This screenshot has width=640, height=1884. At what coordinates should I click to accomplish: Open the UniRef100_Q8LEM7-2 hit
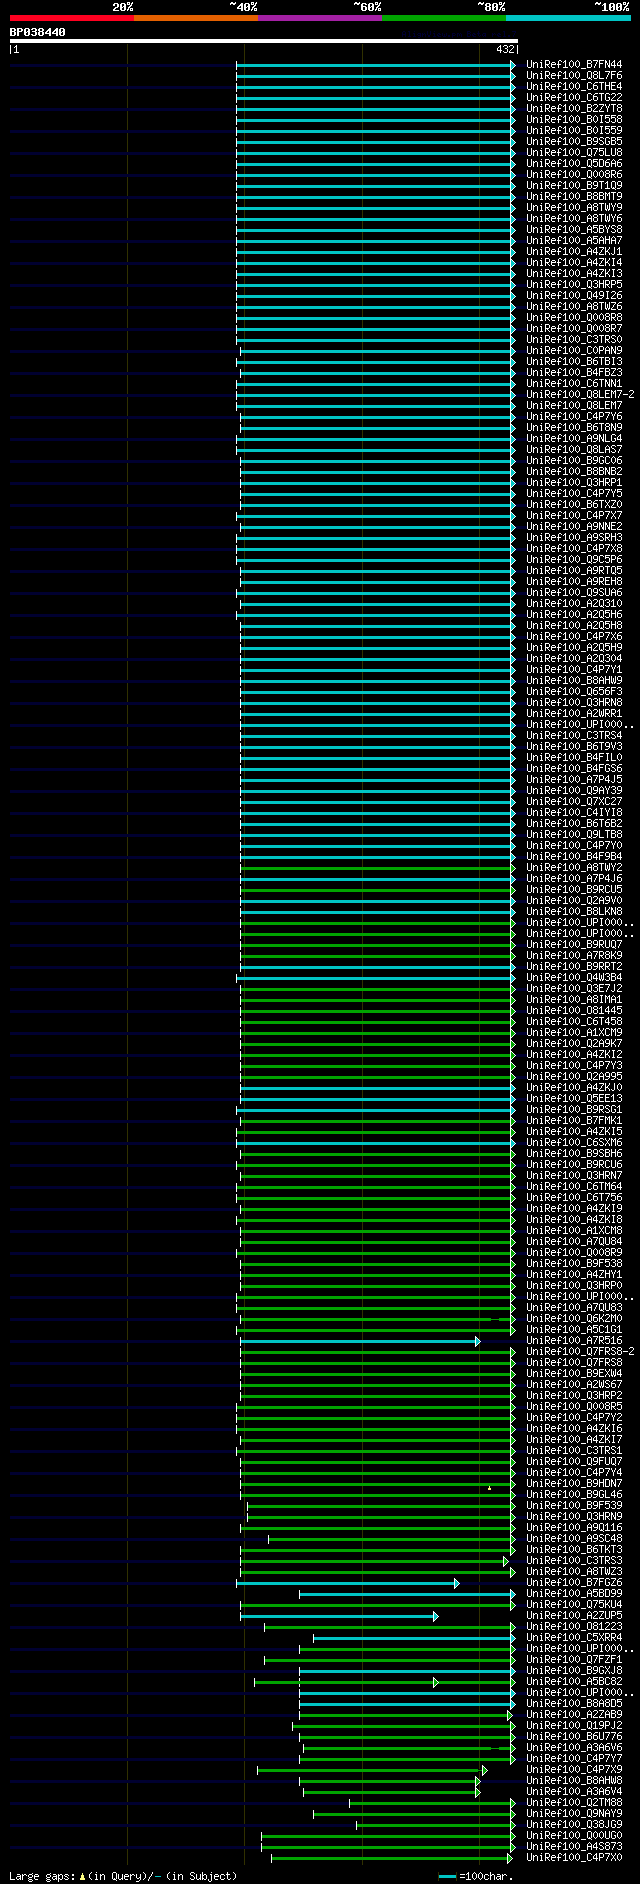click(580, 395)
